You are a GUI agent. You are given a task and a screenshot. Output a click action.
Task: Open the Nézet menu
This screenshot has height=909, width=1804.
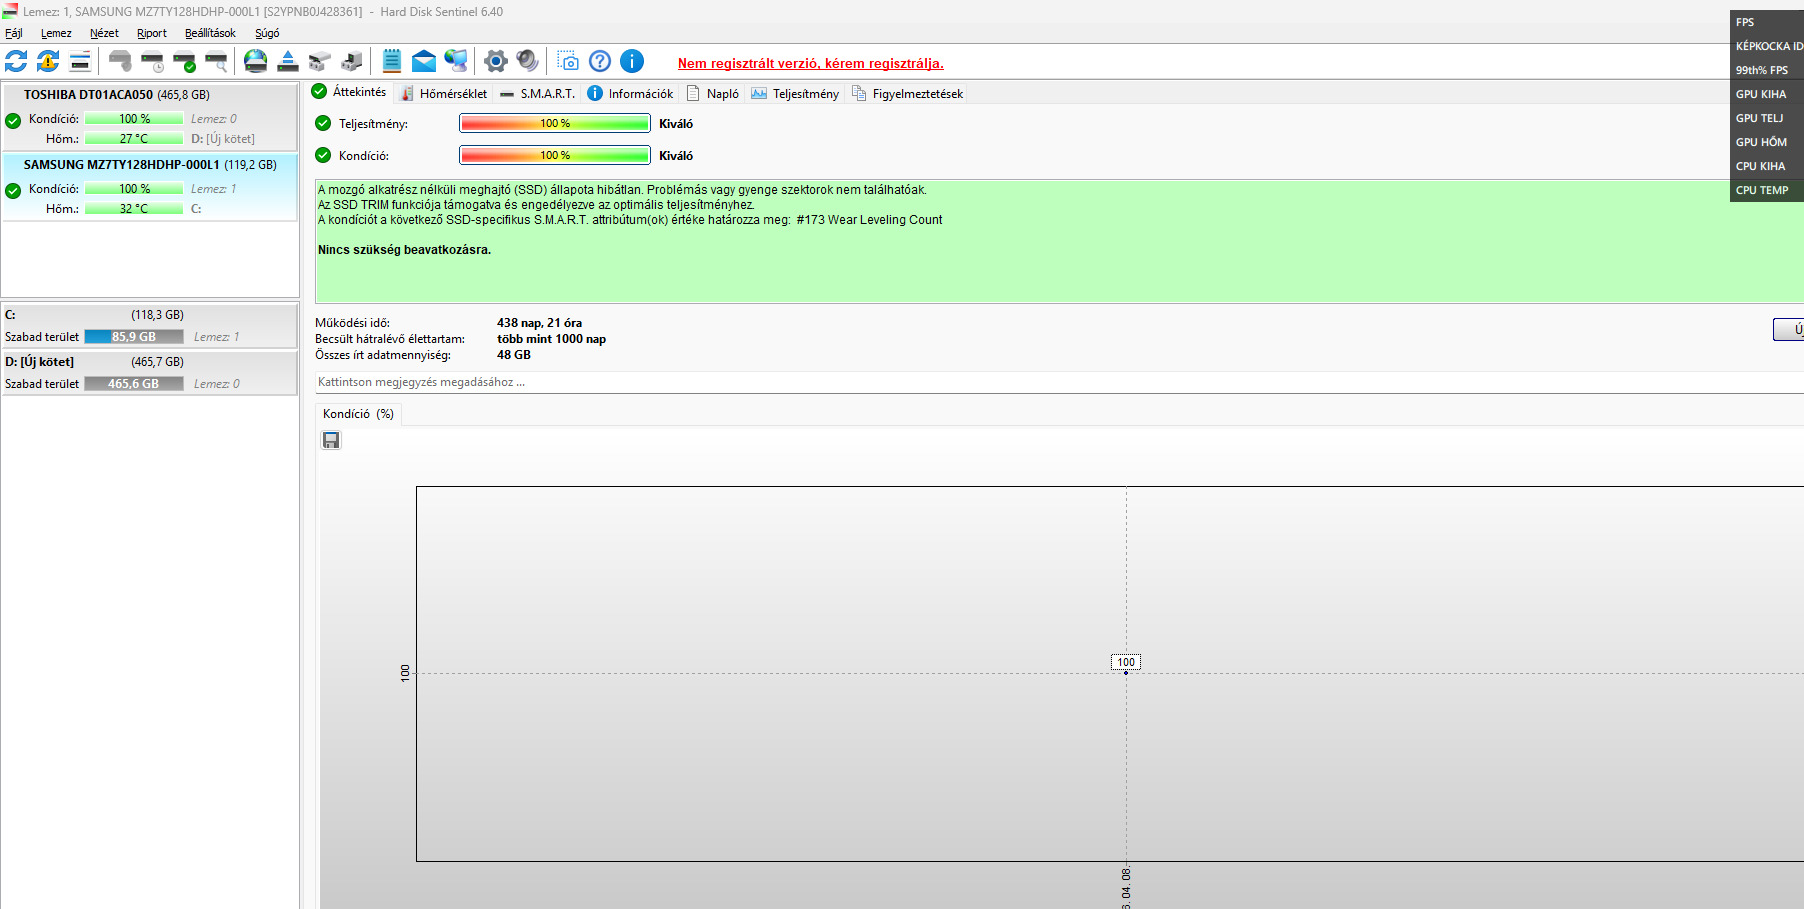[104, 33]
